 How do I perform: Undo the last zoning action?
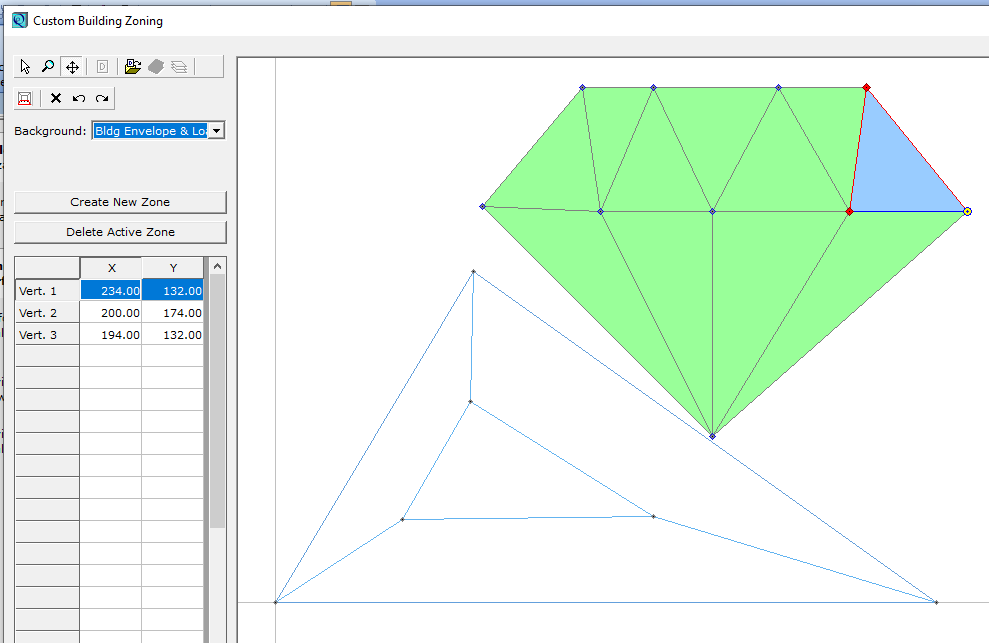click(x=79, y=98)
